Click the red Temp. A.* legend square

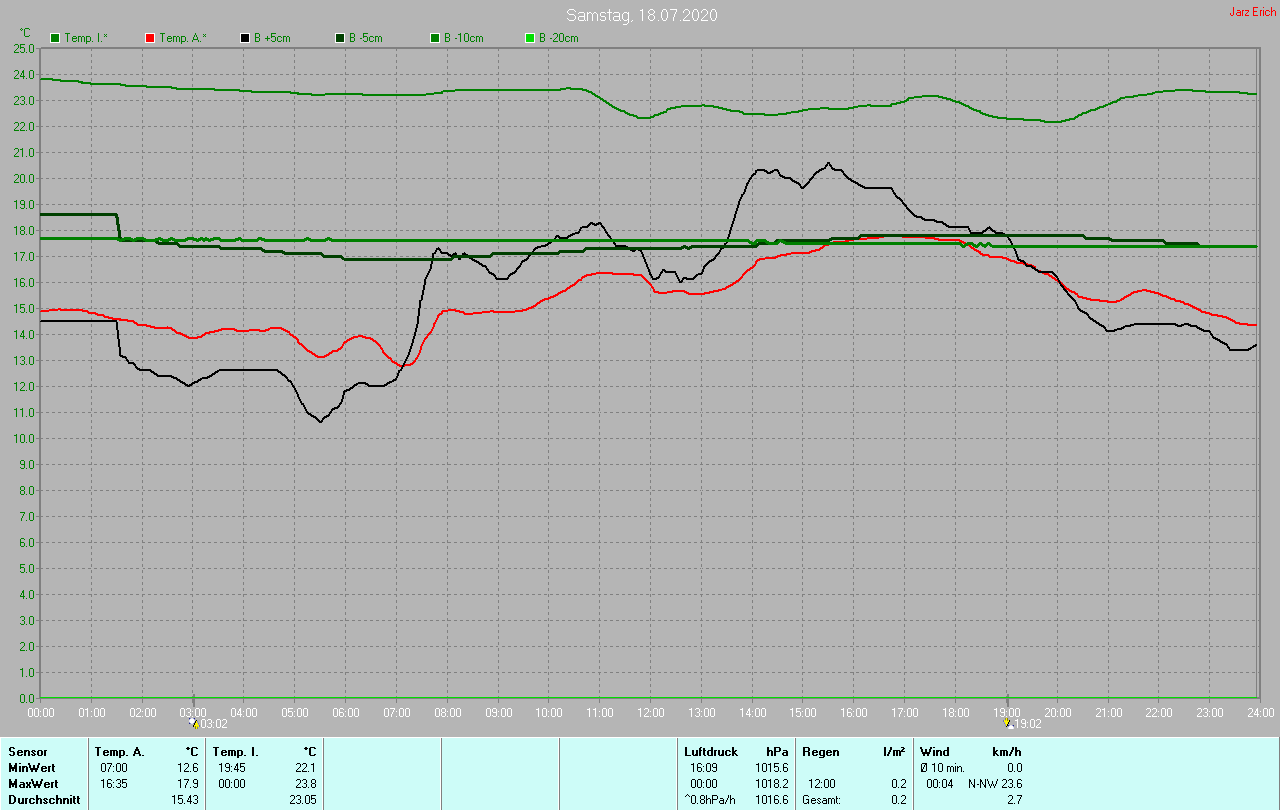150,38
